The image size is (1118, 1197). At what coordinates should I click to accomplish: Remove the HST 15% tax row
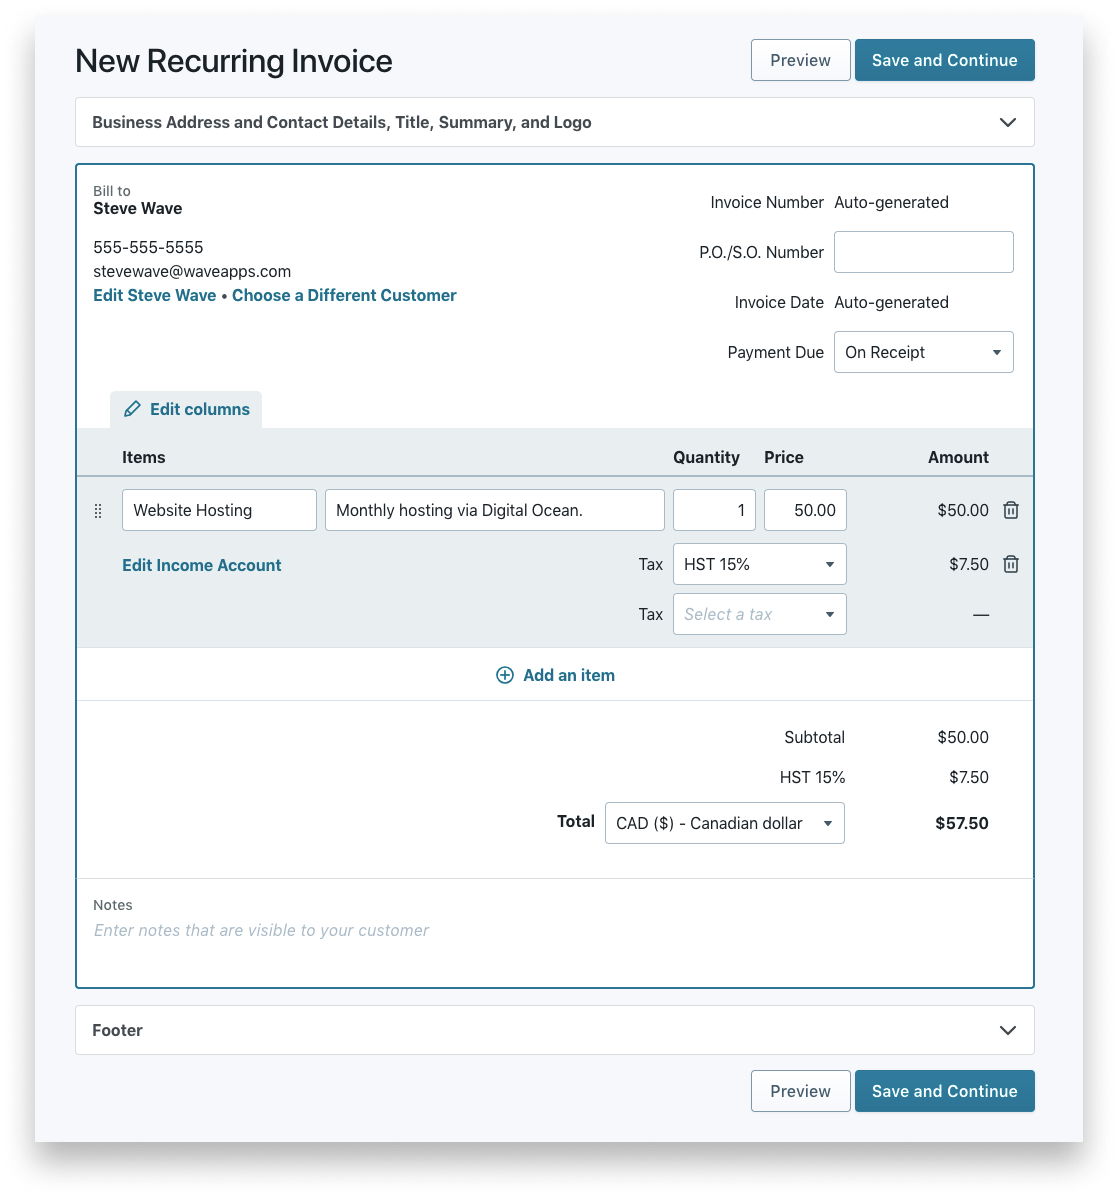[x=1010, y=564]
